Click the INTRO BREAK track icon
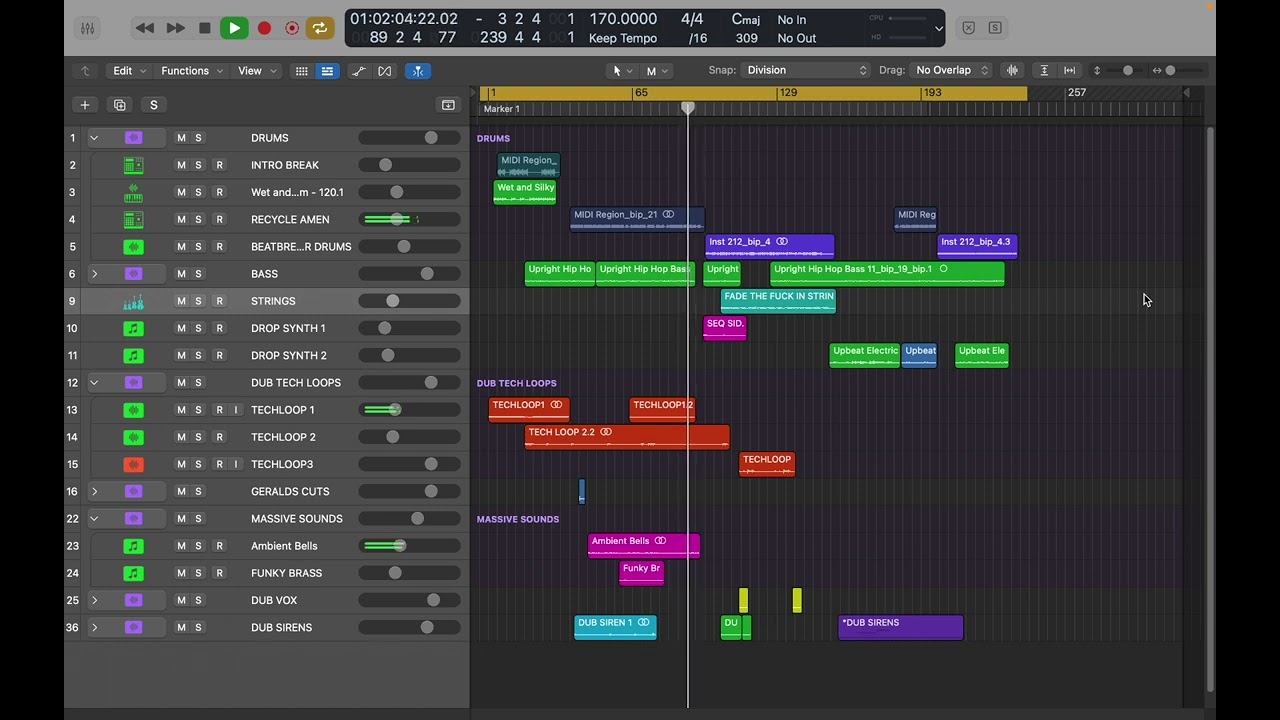1280x720 pixels. pyautogui.click(x=133, y=165)
